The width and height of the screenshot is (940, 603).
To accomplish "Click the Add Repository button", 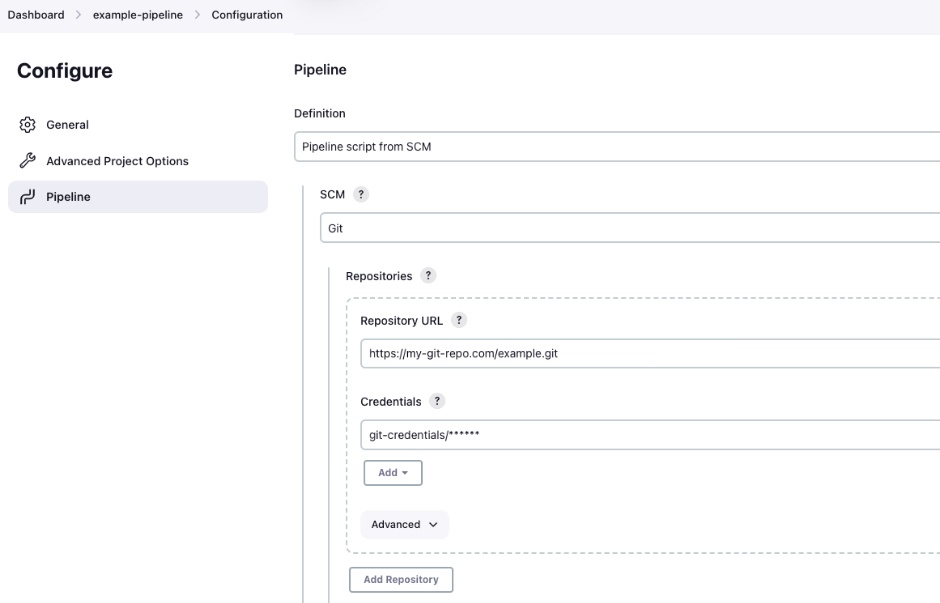I will click(x=401, y=580).
